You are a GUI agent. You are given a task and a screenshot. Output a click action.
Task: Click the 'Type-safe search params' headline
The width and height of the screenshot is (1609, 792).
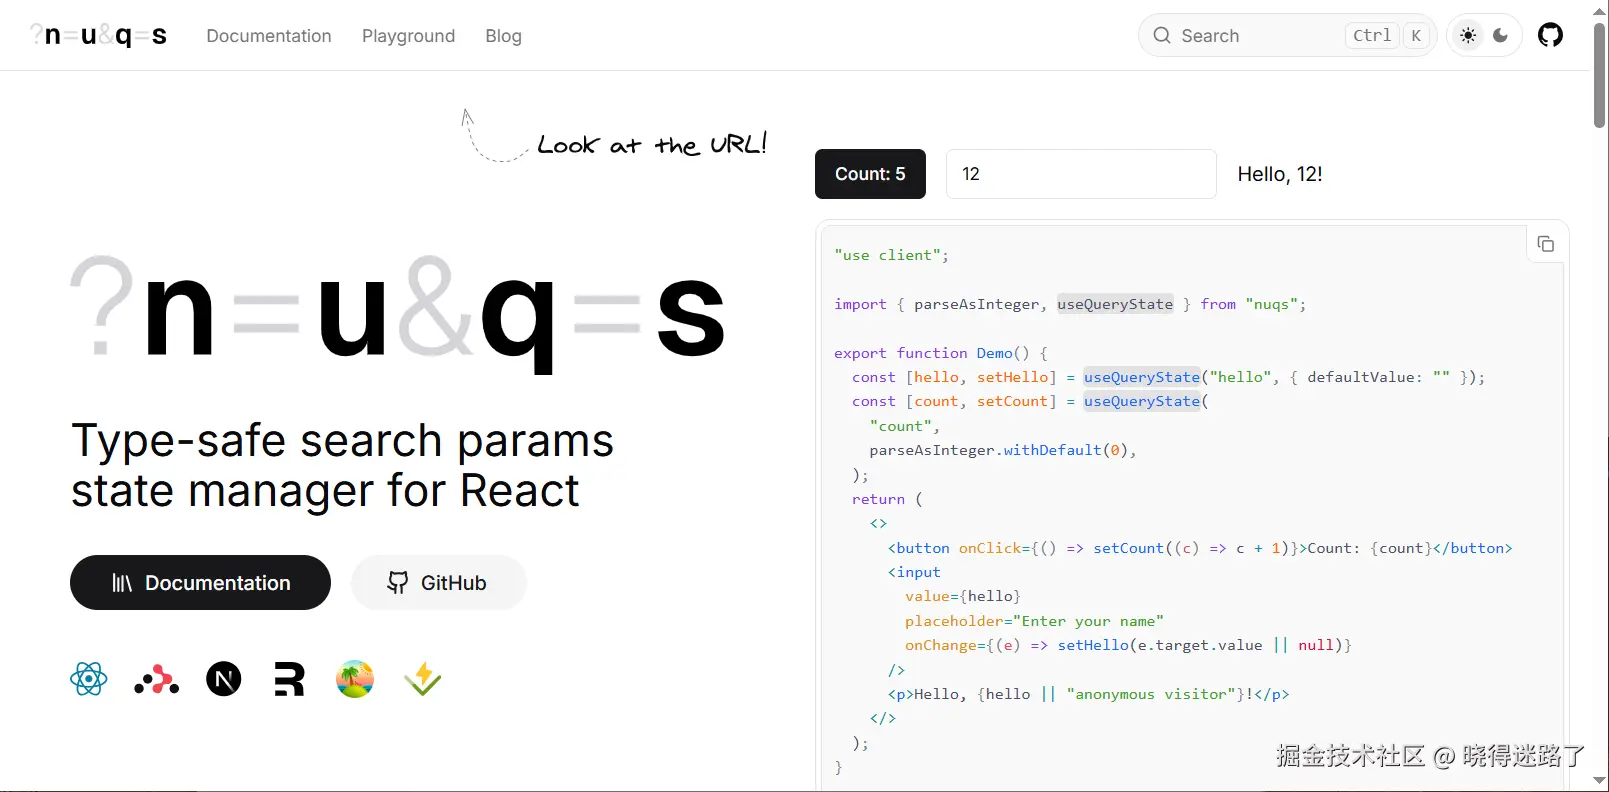(x=343, y=441)
